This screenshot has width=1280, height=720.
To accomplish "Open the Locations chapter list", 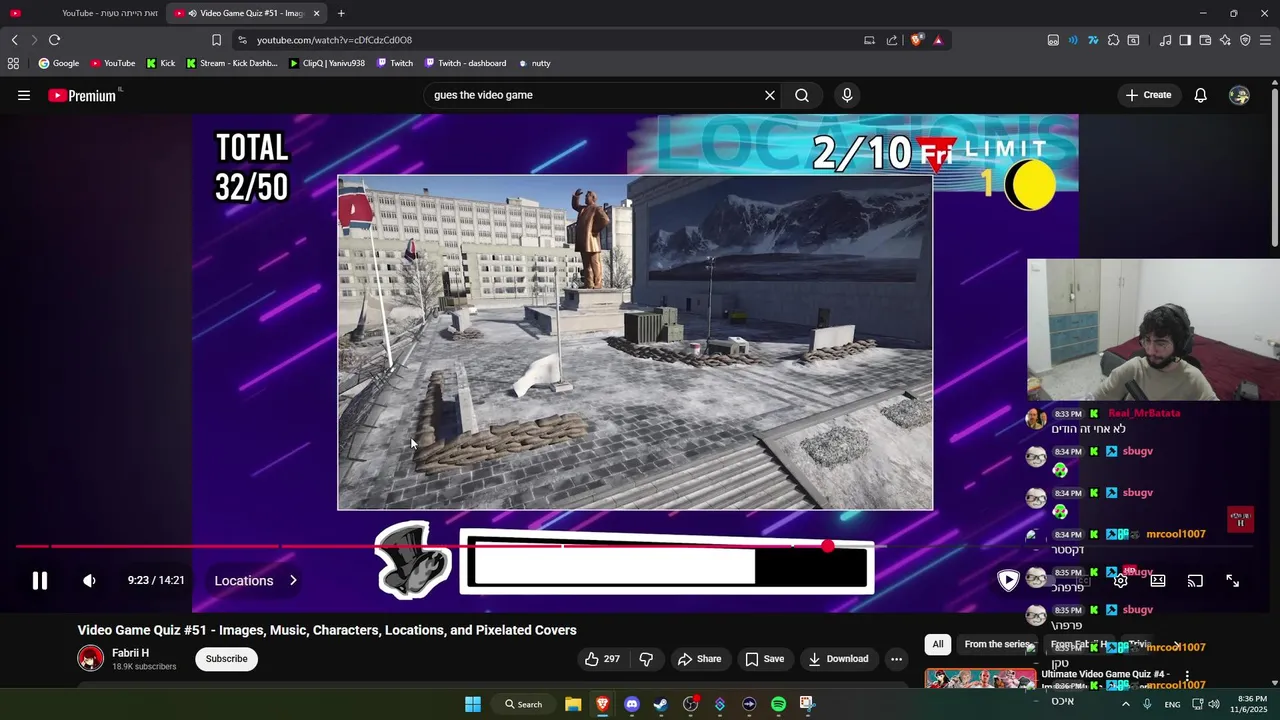I will pyautogui.click(x=255, y=581).
